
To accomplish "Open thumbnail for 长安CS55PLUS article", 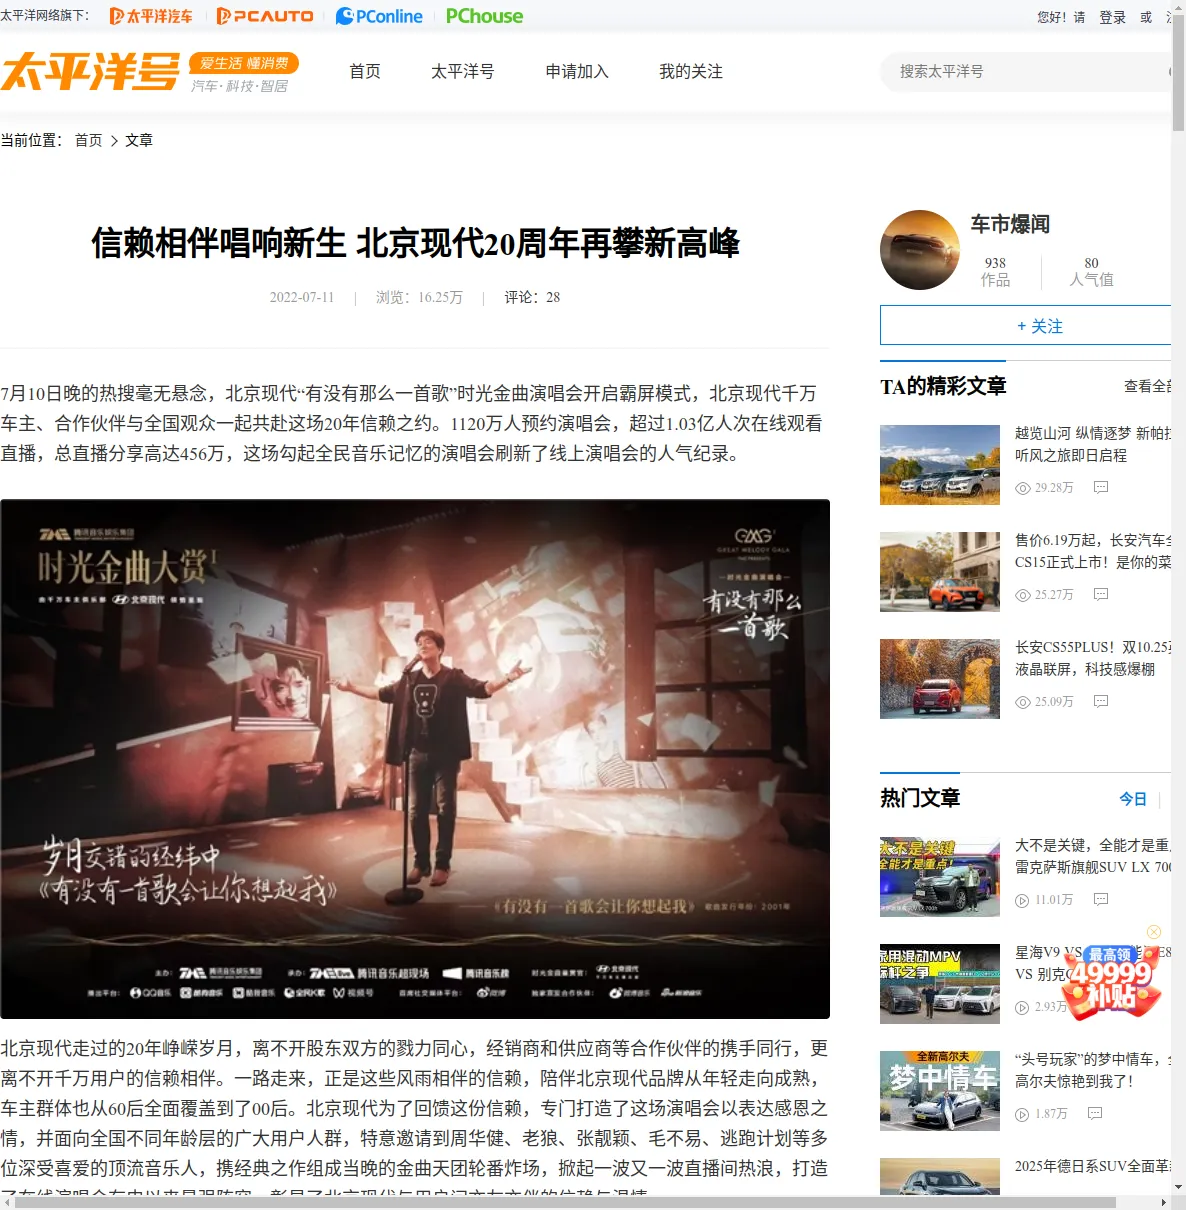I will click(940, 679).
